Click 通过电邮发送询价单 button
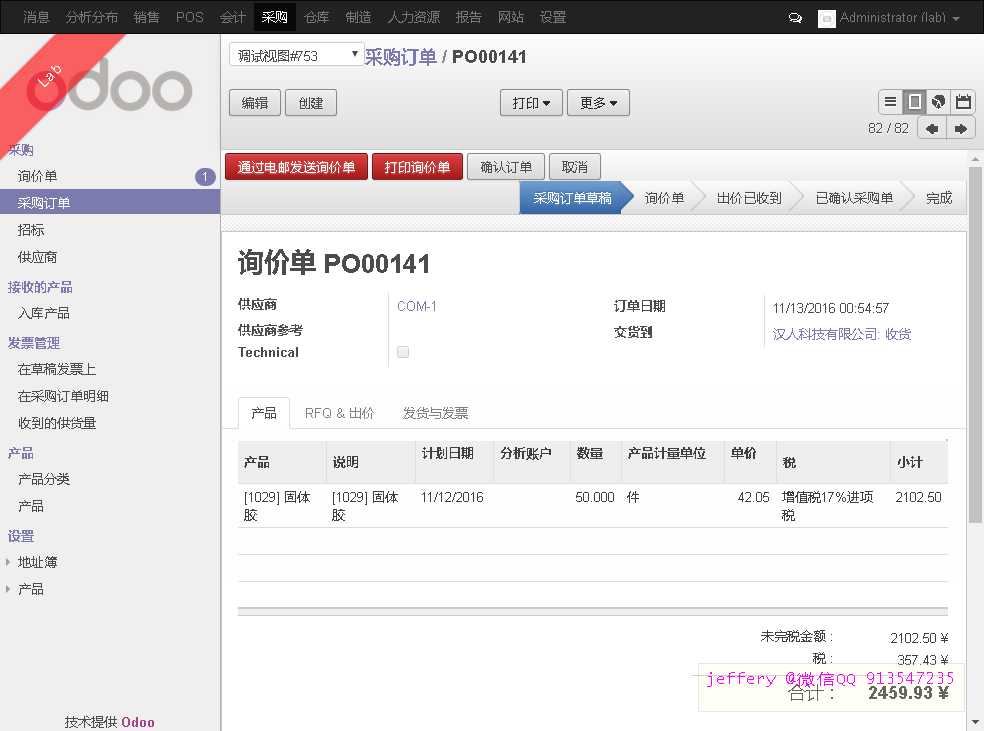Image resolution: width=984 pixels, height=731 pixels. pos(296,167)
